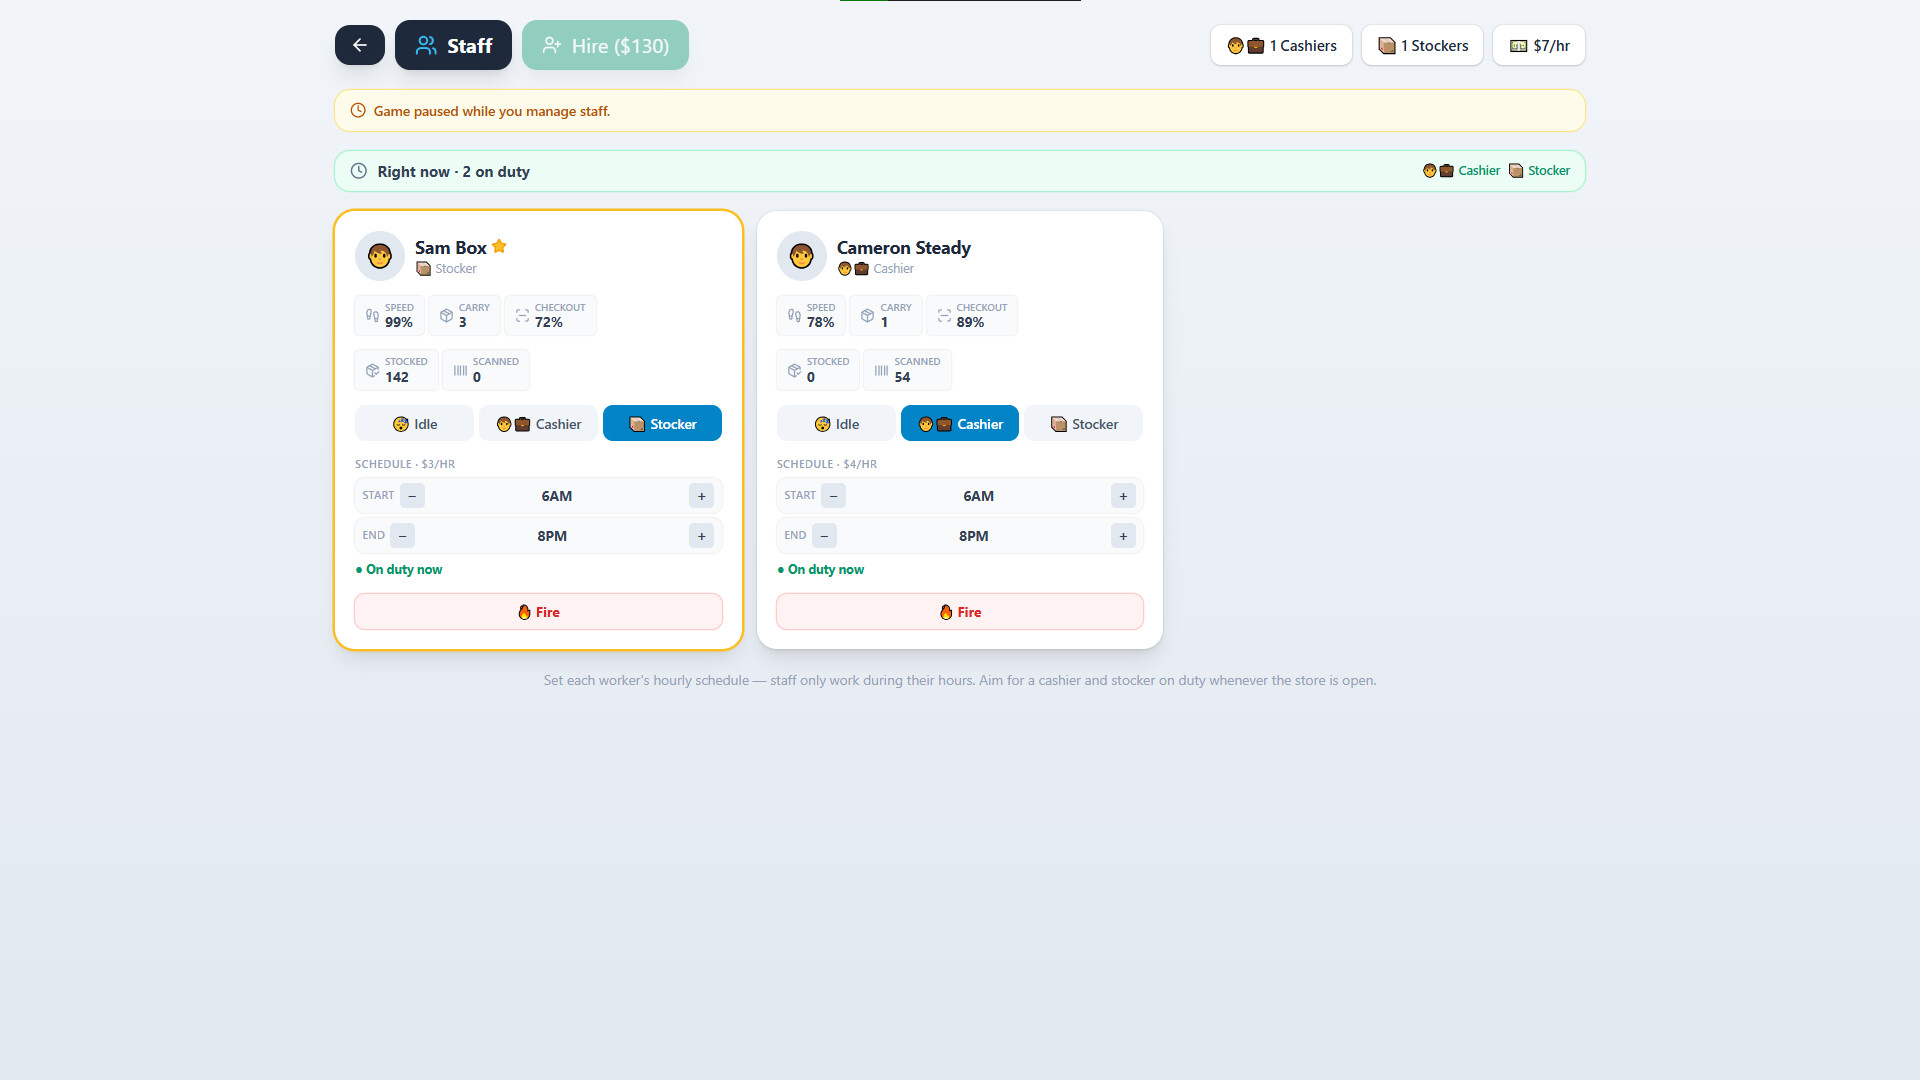This screenshot has width=1920, height=1080.
Task: Click the 1 Cashiers summary badge
Action: [x=1281, y=45]
